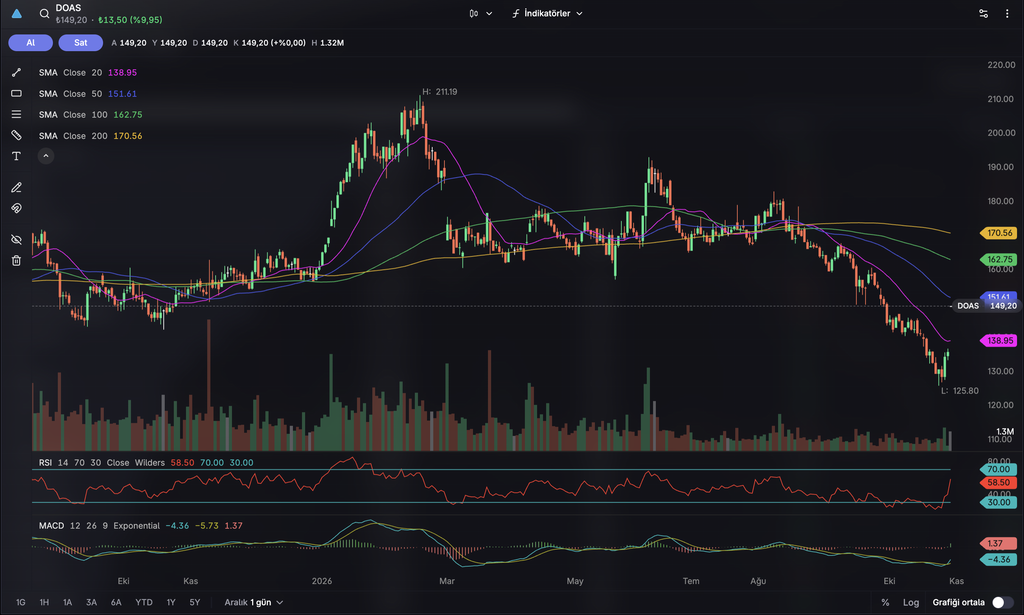Viewport: 1024px width, 615px height.
Task: Toggle Log scale mode
Action: [x=911, y=603]
